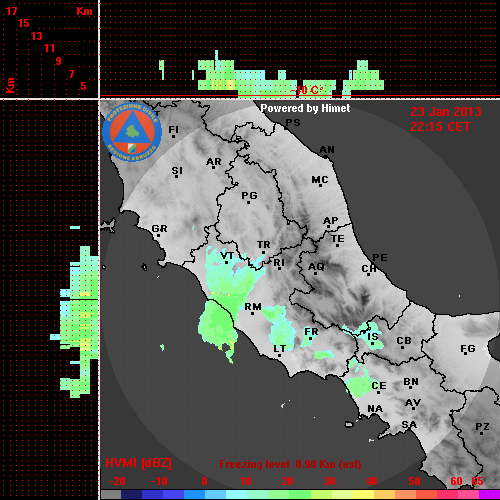The width and height of the screenshot is (500, 500).
Task: Click the CH city label
Action: pos(369,268)
